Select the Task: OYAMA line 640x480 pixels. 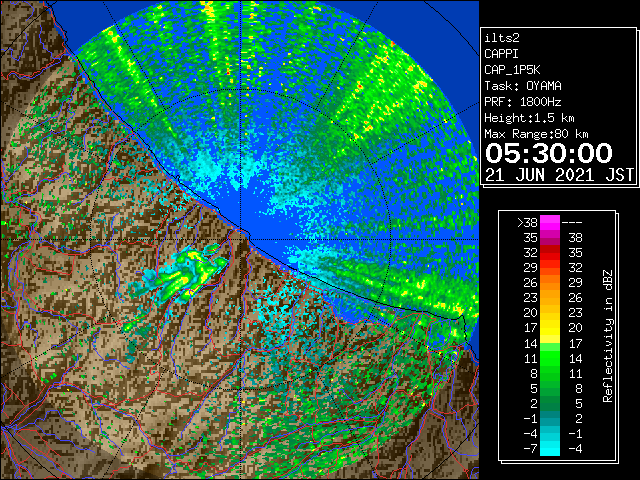click(523, 86)
